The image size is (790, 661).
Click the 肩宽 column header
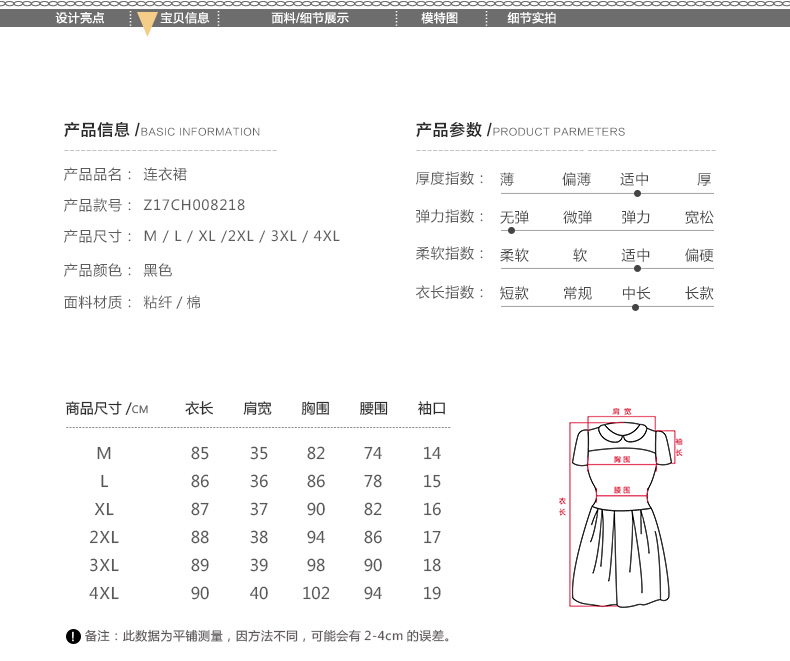257,408
